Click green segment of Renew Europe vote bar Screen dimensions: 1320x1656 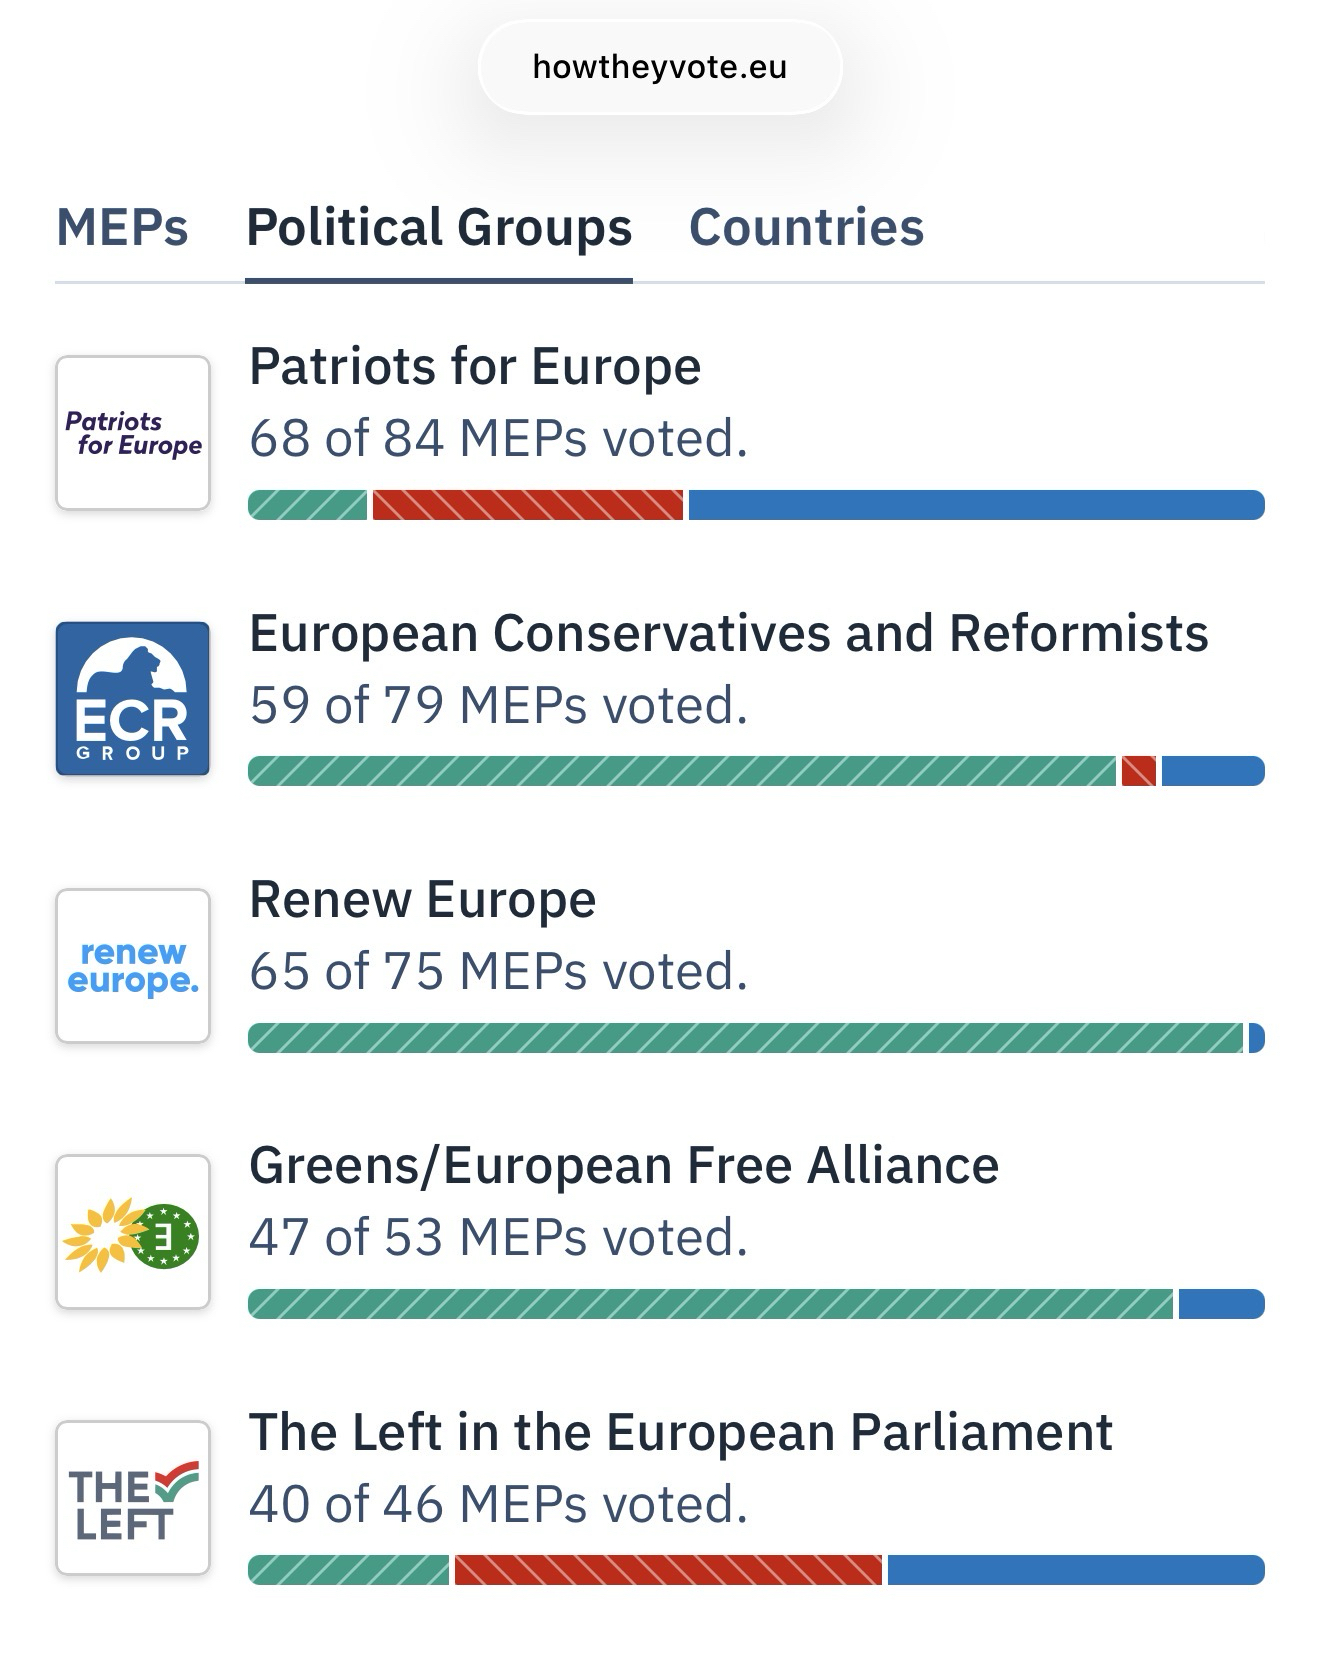745,1038
